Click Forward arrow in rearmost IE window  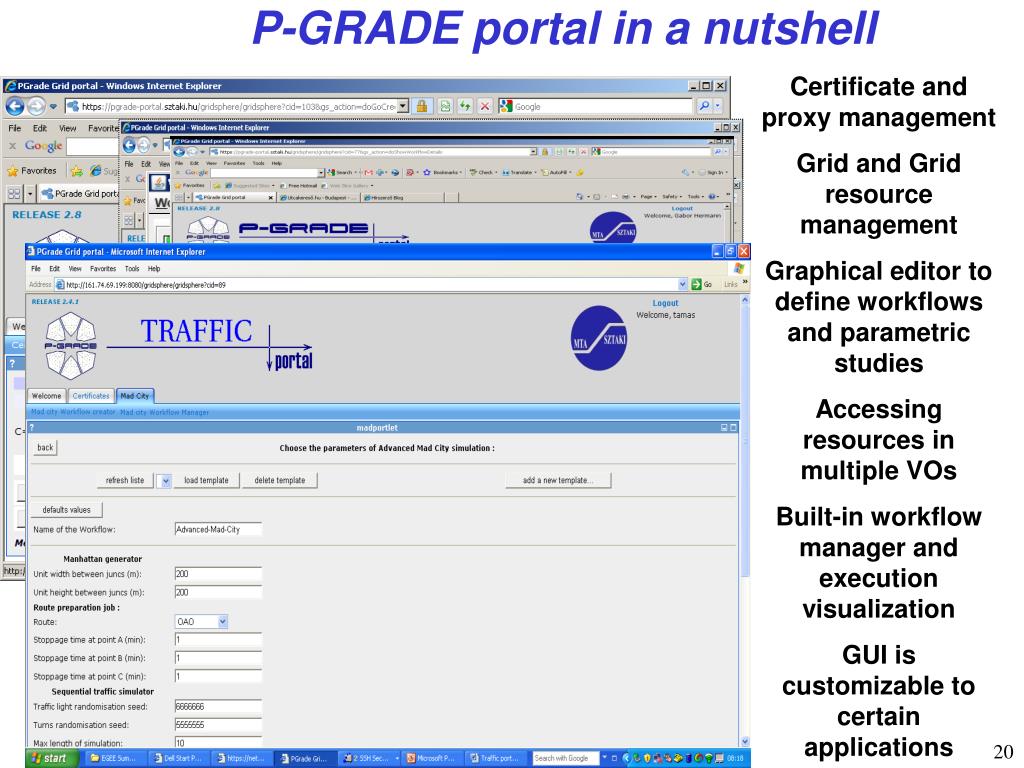[36, 106]
